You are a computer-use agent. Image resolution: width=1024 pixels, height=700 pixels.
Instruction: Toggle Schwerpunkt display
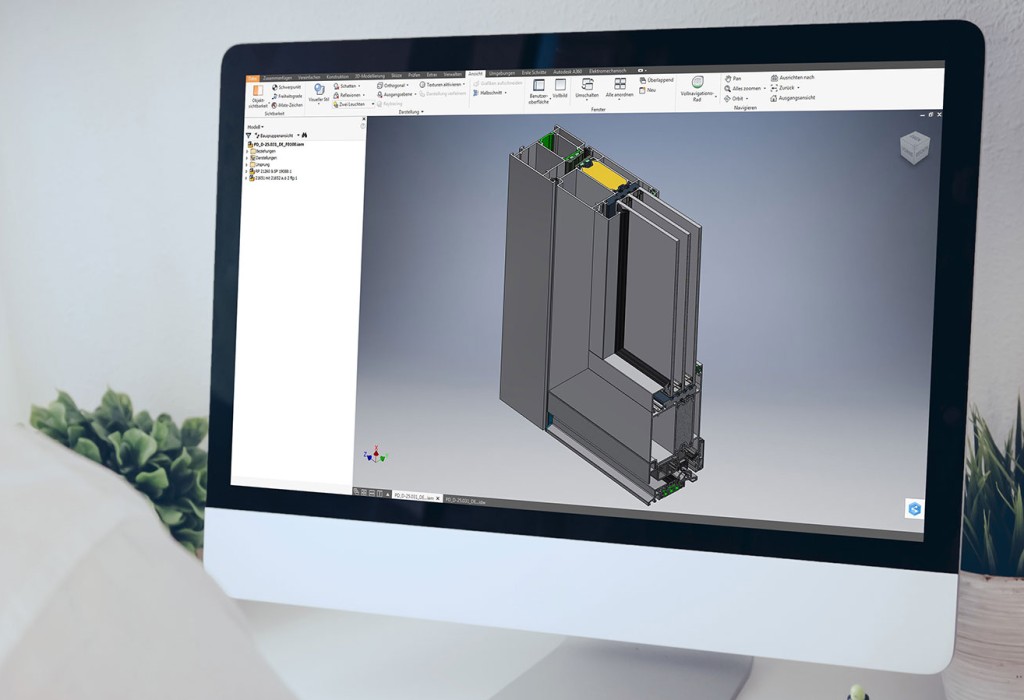tap(274, 87)
